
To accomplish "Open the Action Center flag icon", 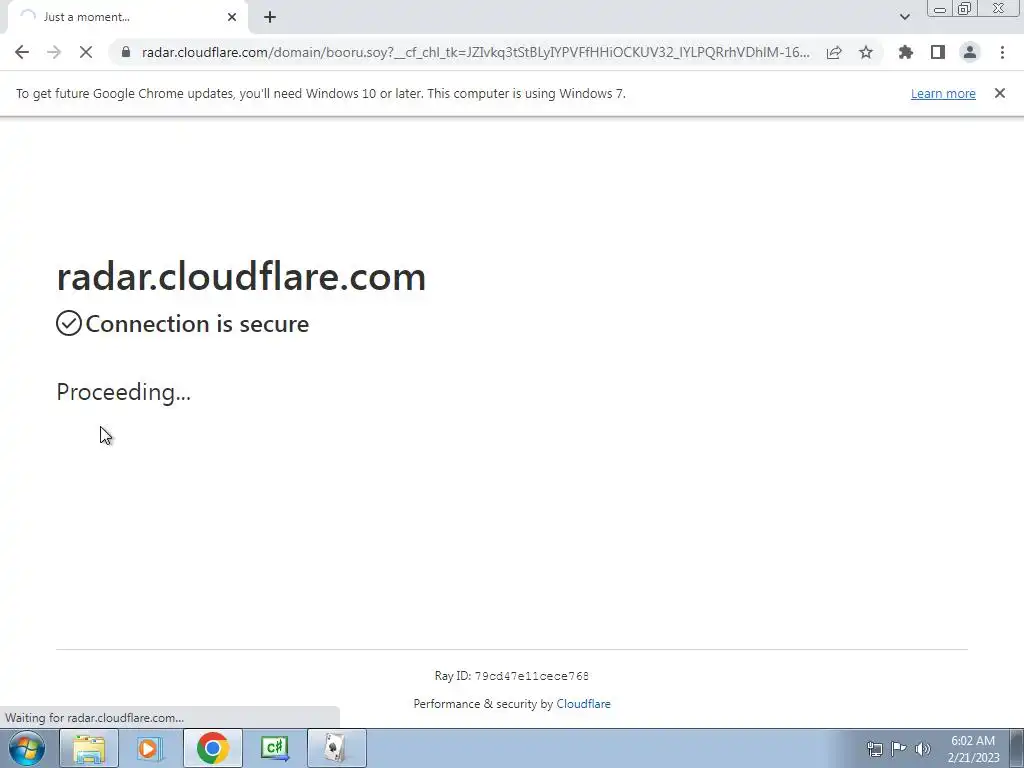I will 899,748.
